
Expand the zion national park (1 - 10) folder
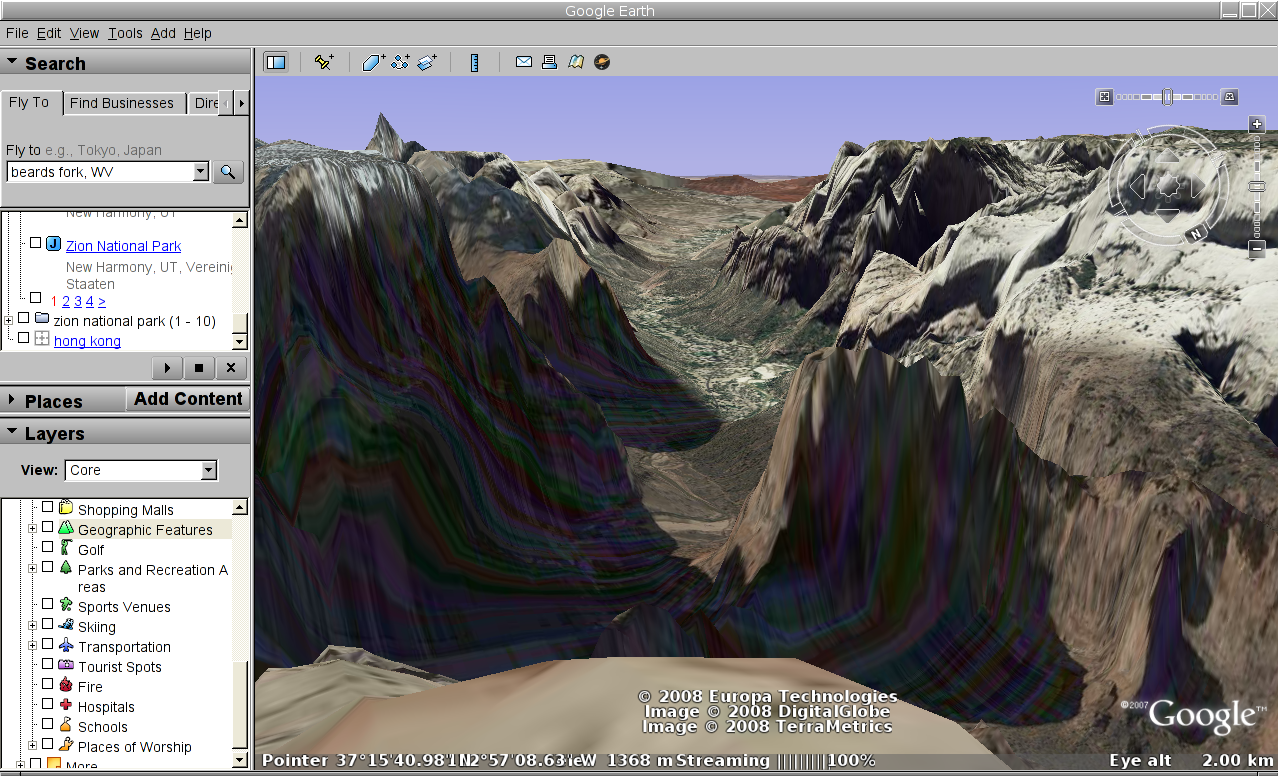coord(9,321)
